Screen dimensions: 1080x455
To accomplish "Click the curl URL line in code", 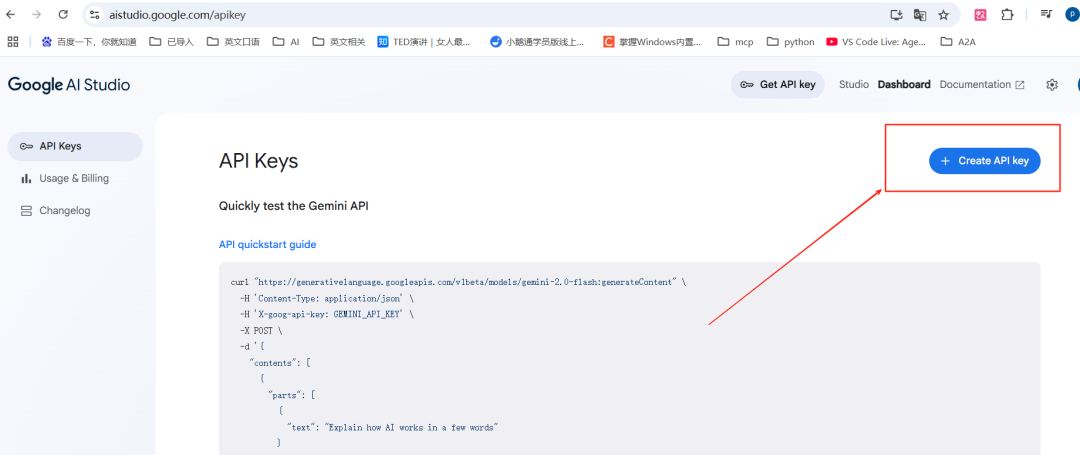I will [458, 282].
